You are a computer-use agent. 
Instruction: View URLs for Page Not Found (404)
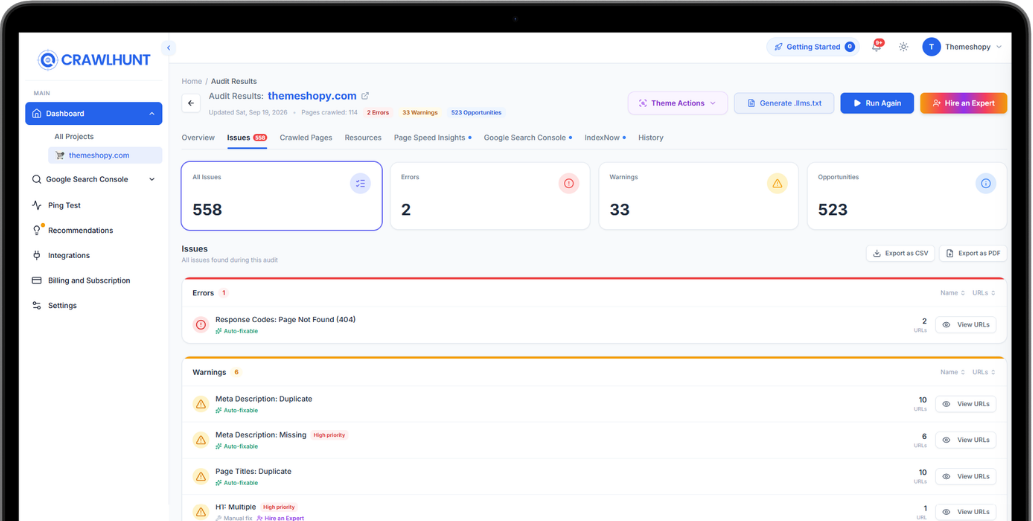click(966, 325)
